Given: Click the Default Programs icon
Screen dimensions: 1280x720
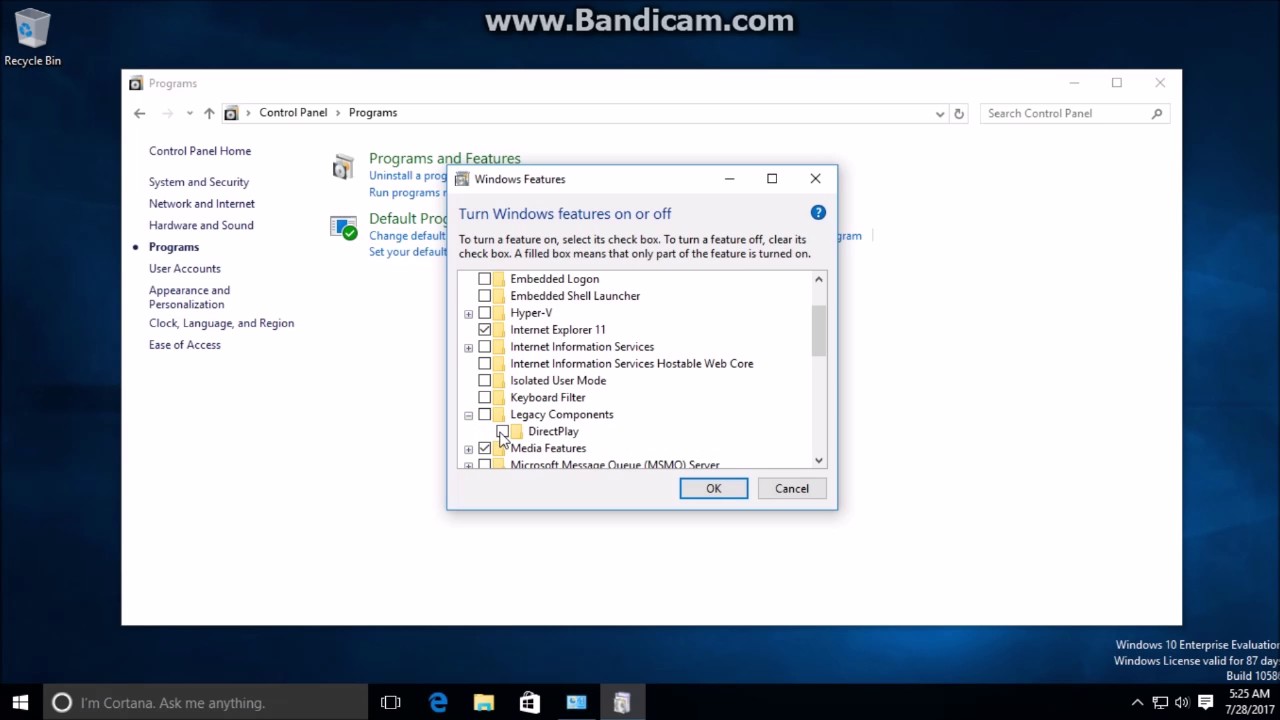Looking at the screenshot, I should pyautogui.click(x=343, y=227).
